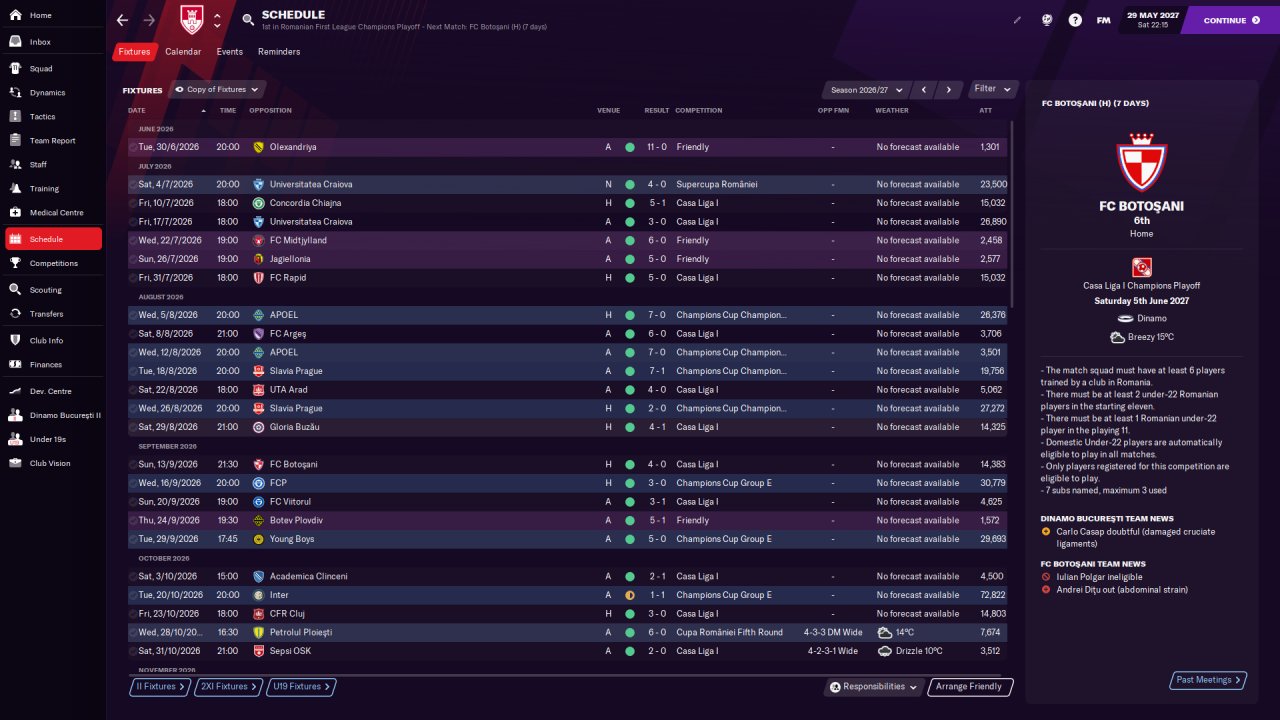
Task: Switch to the Calendar tab
Action: coord(183,52)
